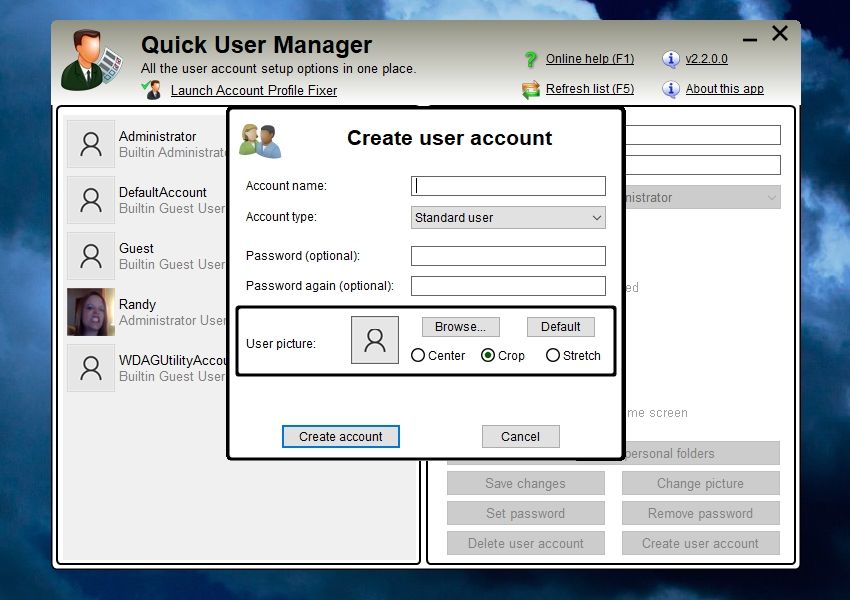Viewport: 850px width, 600px height.
Task: Select the WDAGUtilityAccount name in user list
Action: [173, 360]
